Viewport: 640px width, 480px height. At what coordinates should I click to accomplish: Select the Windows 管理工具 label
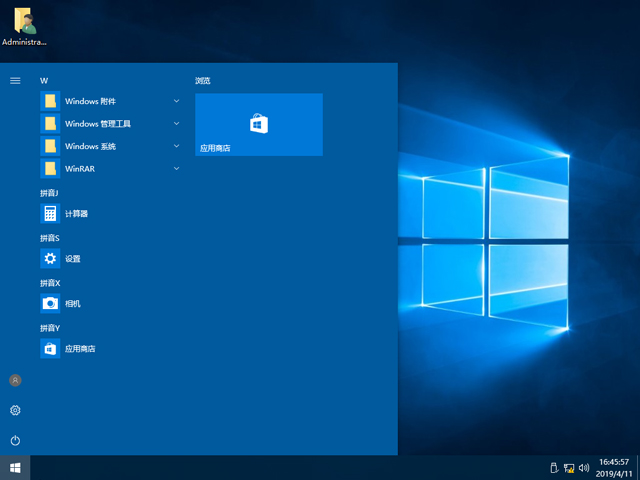tap(98, 124)
